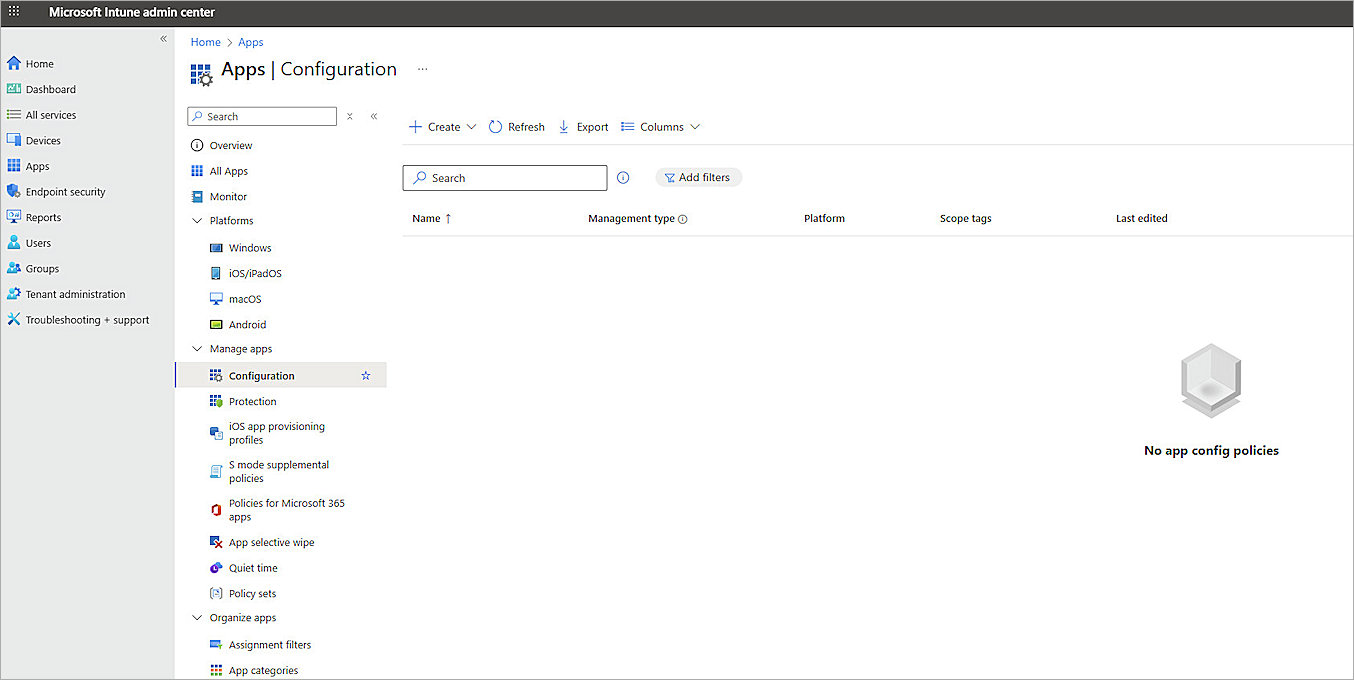The height and width of the screenshot is (680, 1354).
Task: Click the Overview info icon in Apps menu
Action: point(197,145)
